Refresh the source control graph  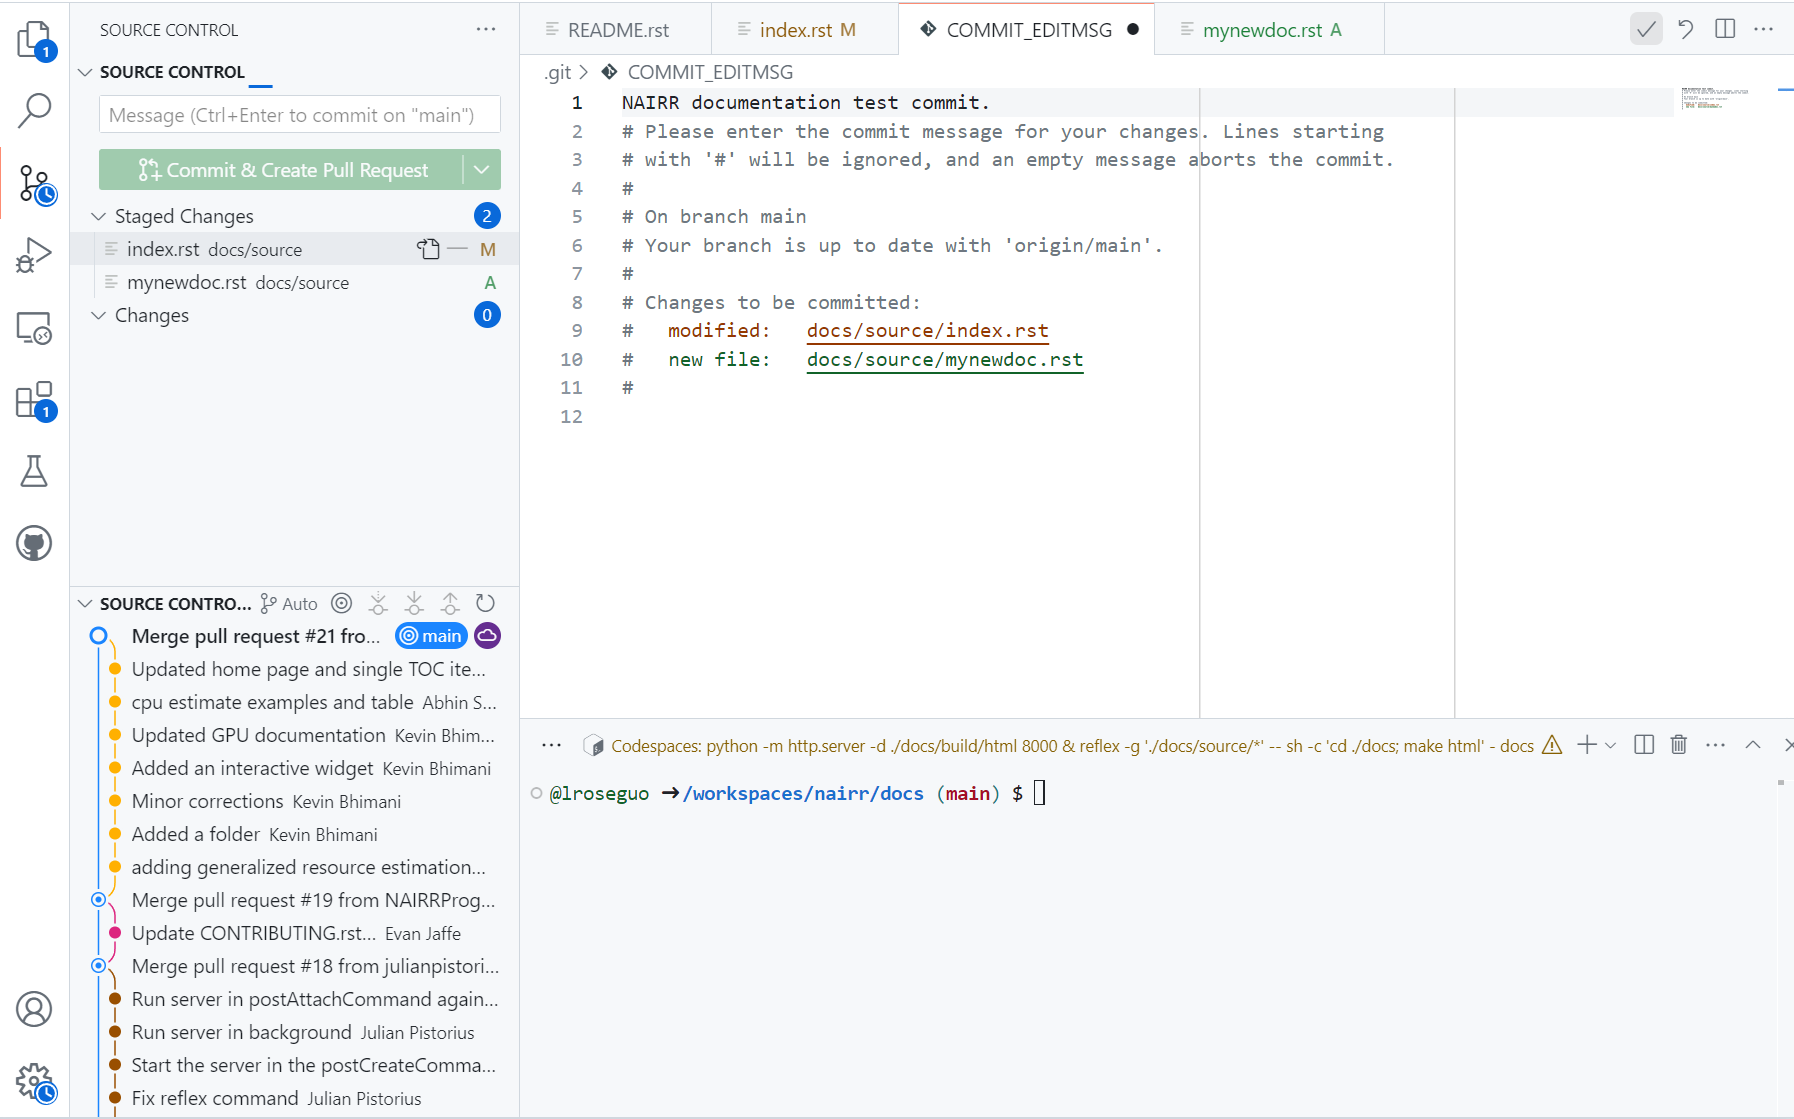pos(485,603)
